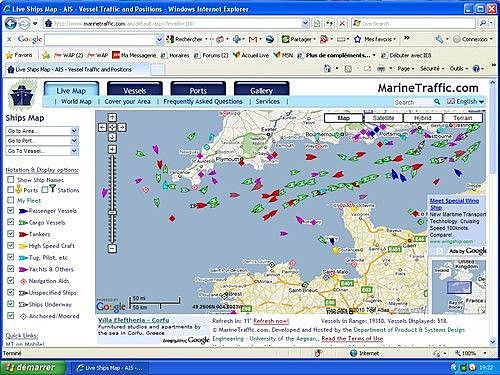Open the Gallery tab
The image size is (500, 375).
click(x=261, y=90)
